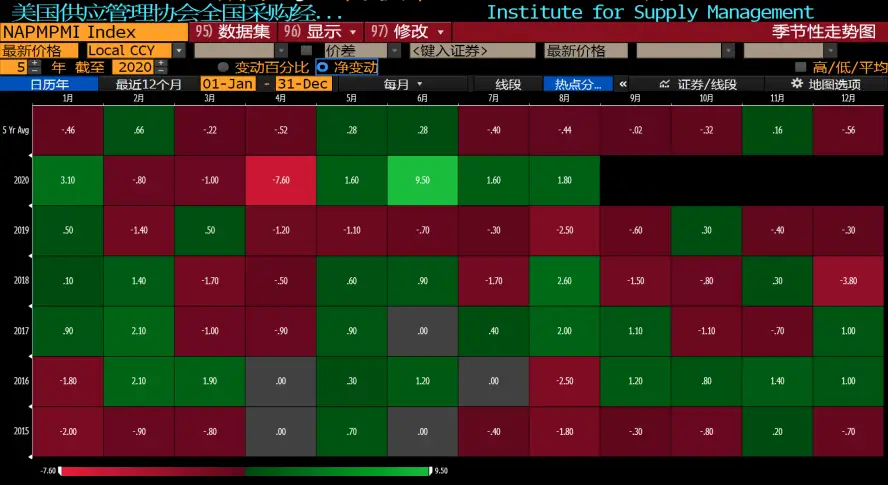
Task: Click the stepper next to 2020
Action: tap(162, 67)
